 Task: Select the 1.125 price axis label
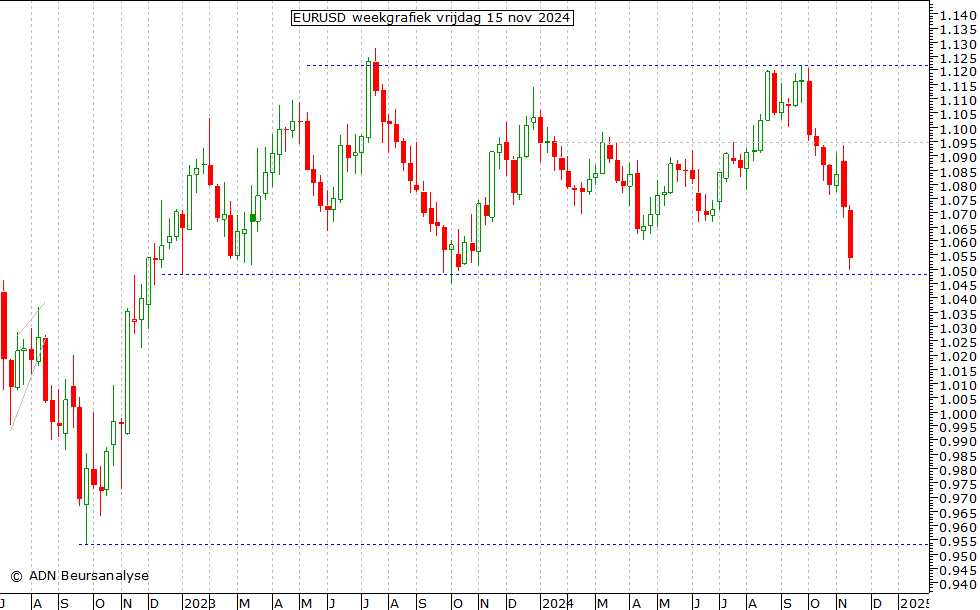pyautogui.click(x=958, y=58)
